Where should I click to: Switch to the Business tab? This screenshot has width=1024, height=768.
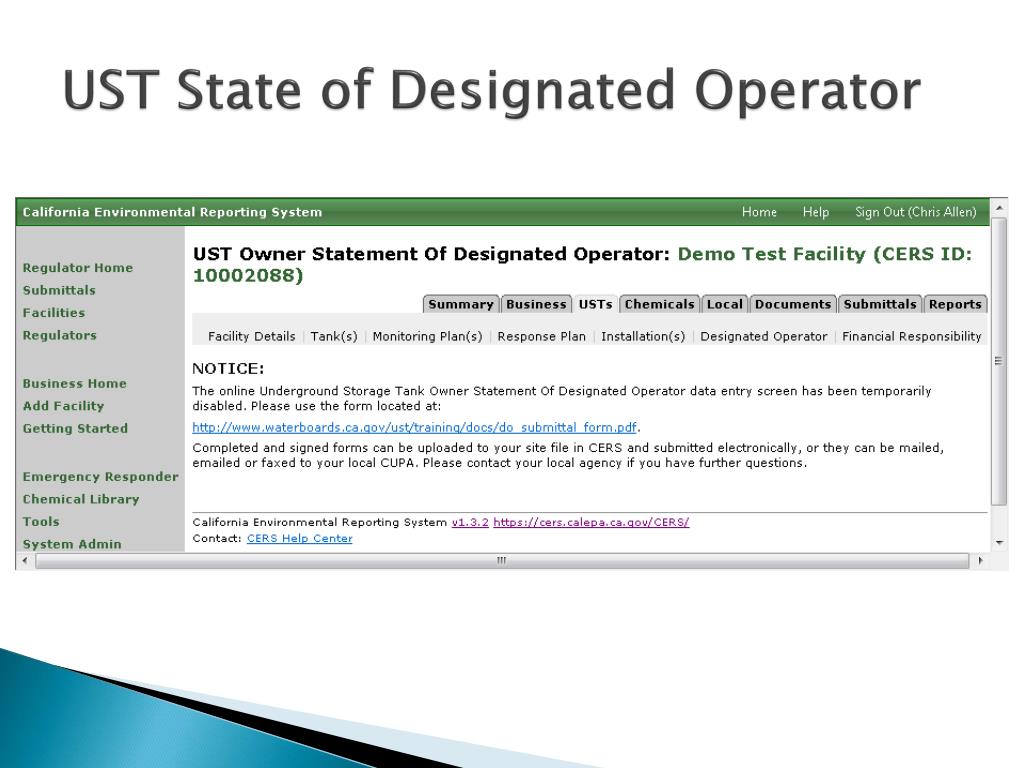click(536, 304)
